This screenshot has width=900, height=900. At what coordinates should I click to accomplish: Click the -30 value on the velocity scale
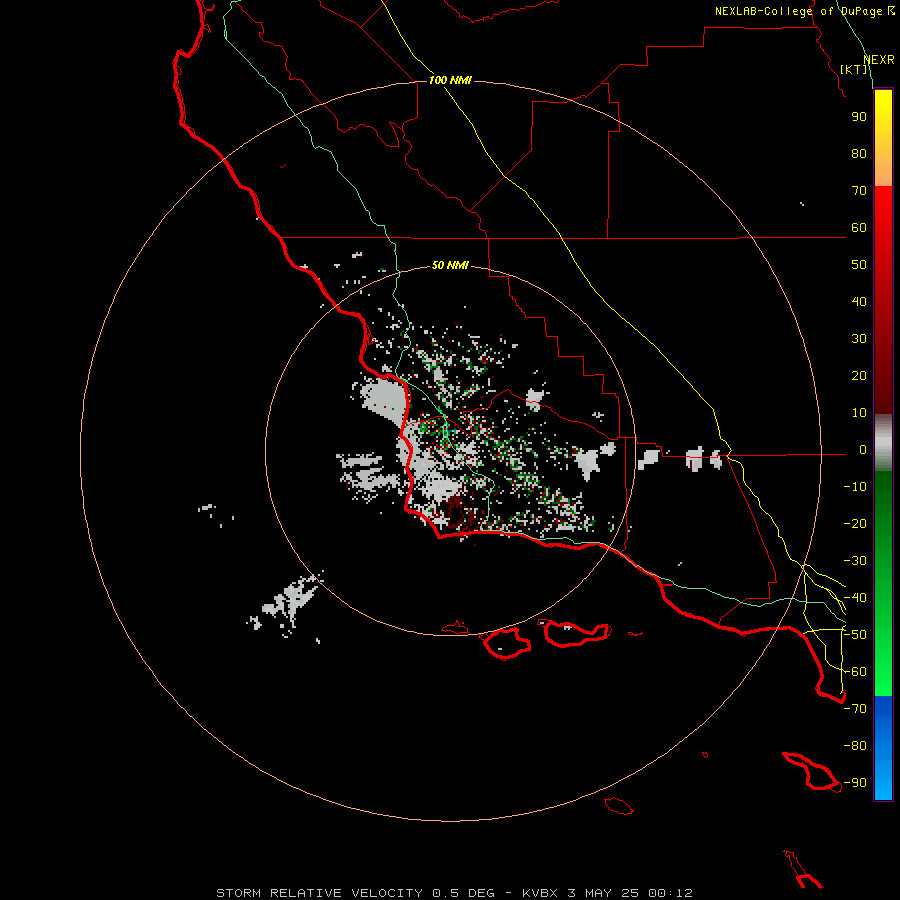coord(855,561)
